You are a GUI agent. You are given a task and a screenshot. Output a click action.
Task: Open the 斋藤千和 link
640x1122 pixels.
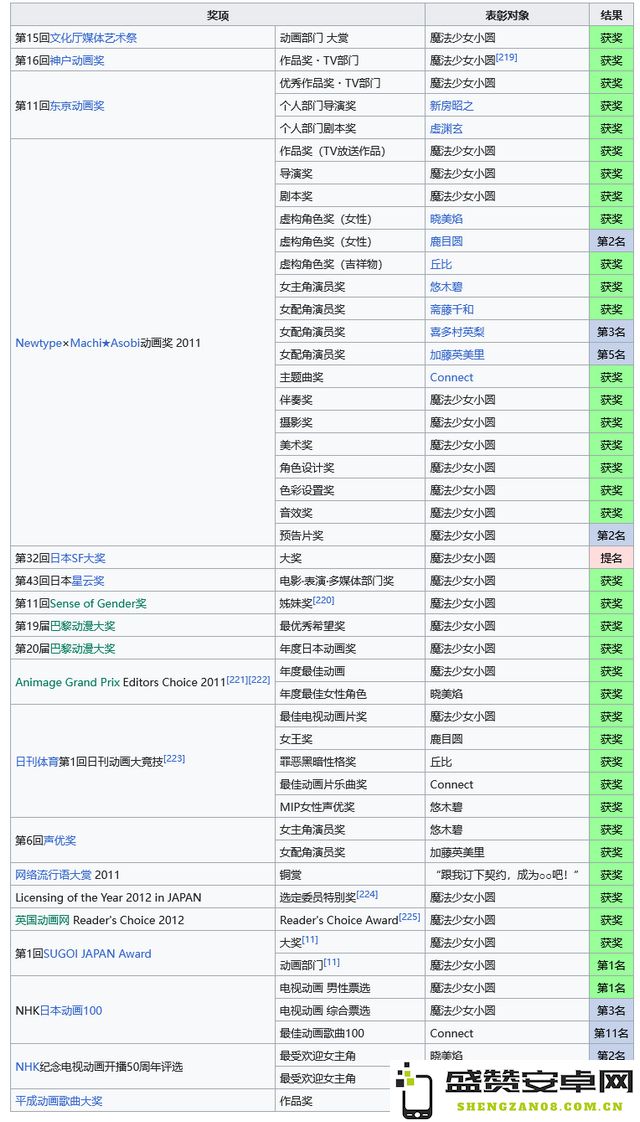click(x=452, y=310)
